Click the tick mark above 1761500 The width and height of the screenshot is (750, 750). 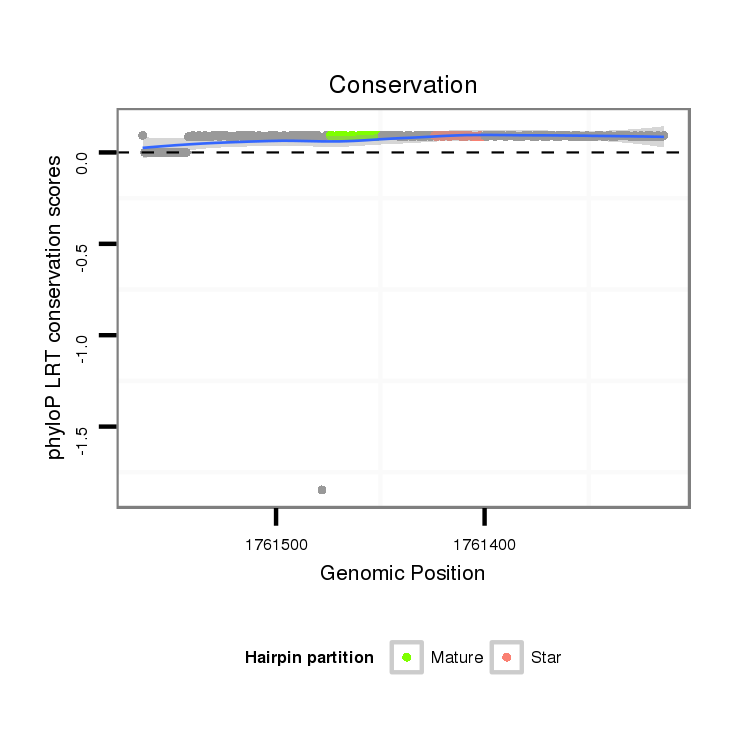pyautogui.click(x=276, y=516)
